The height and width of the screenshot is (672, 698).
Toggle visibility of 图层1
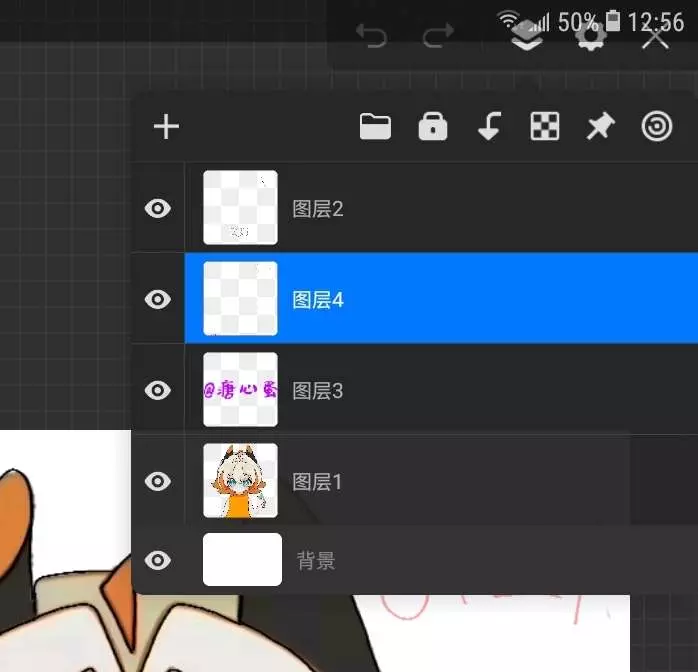click(x=158, y=481)
